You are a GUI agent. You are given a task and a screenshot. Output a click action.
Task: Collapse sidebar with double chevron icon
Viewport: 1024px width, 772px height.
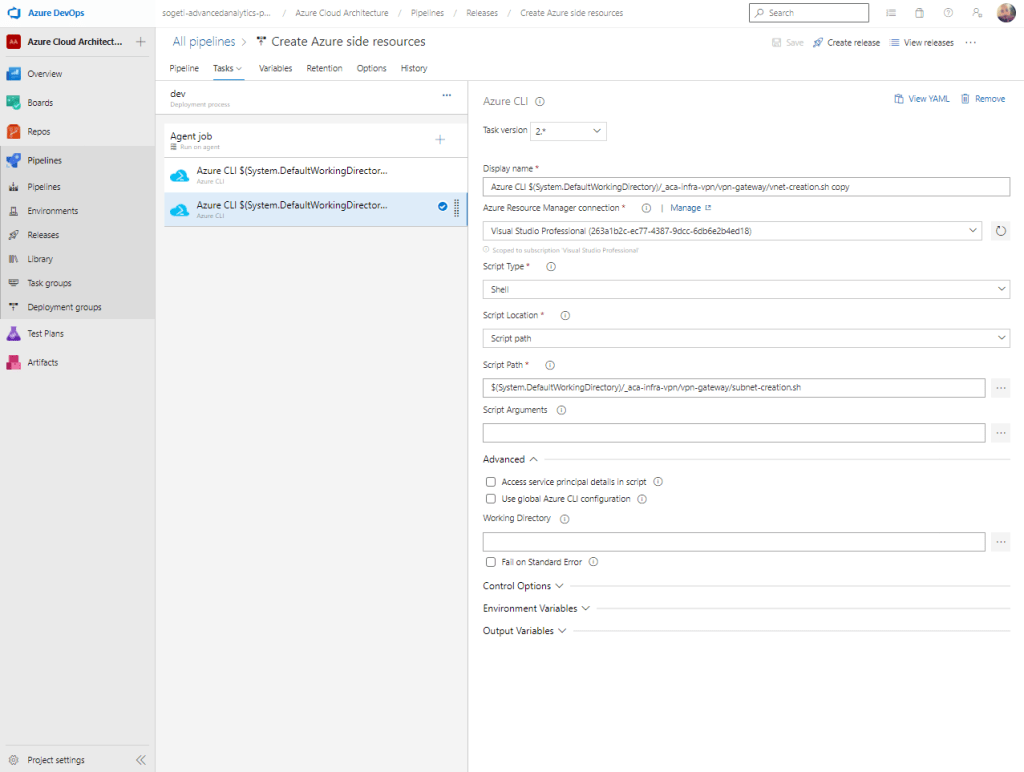tap(141, 760)
